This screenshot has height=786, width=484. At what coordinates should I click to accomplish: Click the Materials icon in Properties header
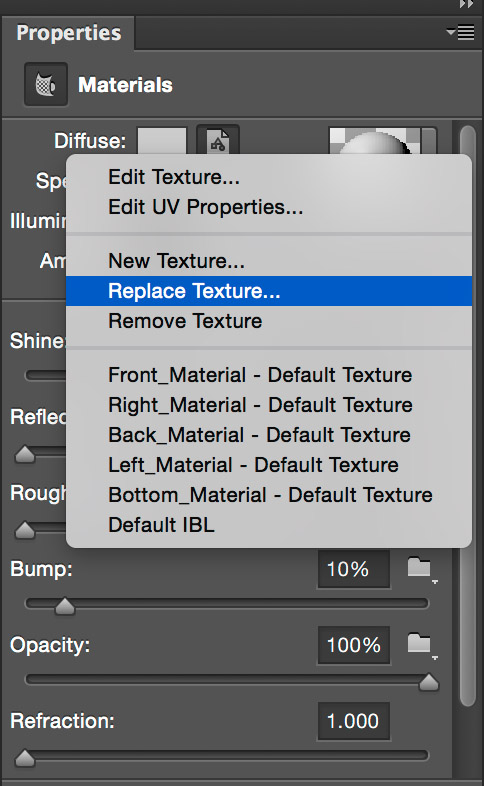pos(46,84)
